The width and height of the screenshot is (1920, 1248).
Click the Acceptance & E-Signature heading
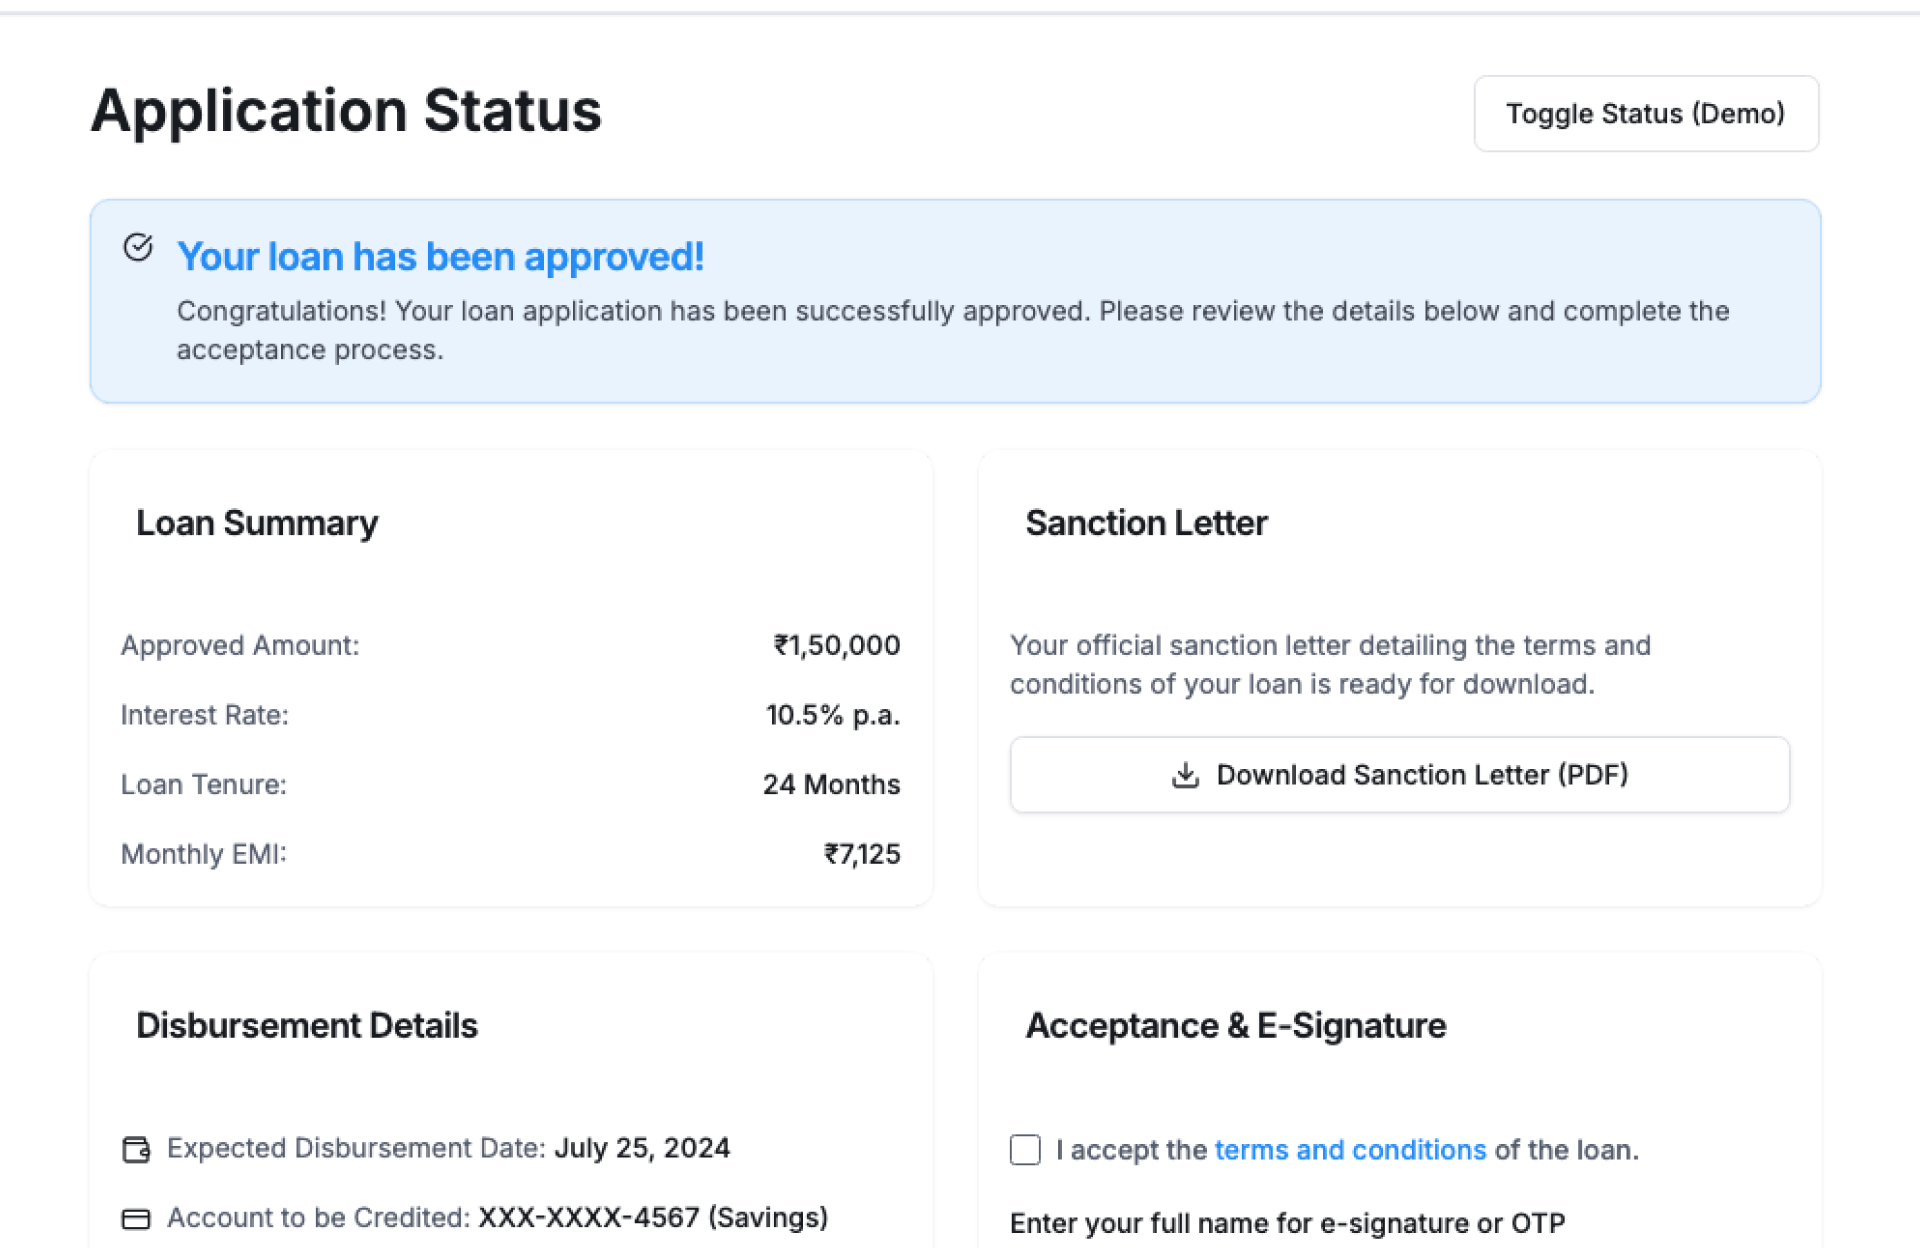coord(1235,1026)
